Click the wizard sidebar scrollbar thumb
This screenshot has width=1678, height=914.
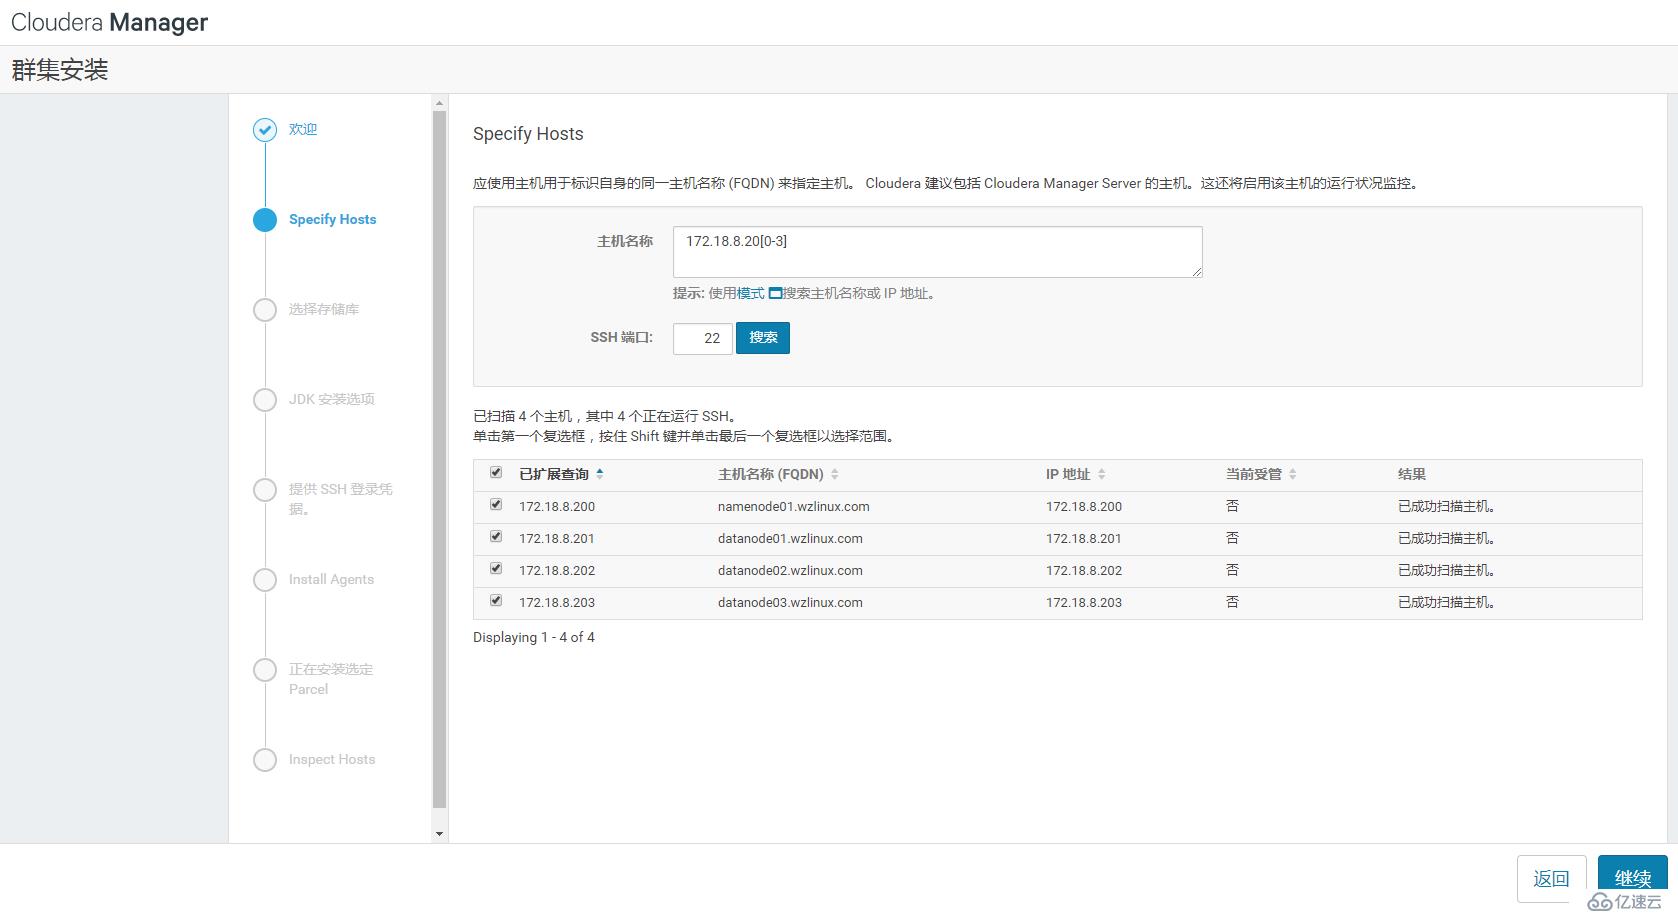(x=439, y=459)
